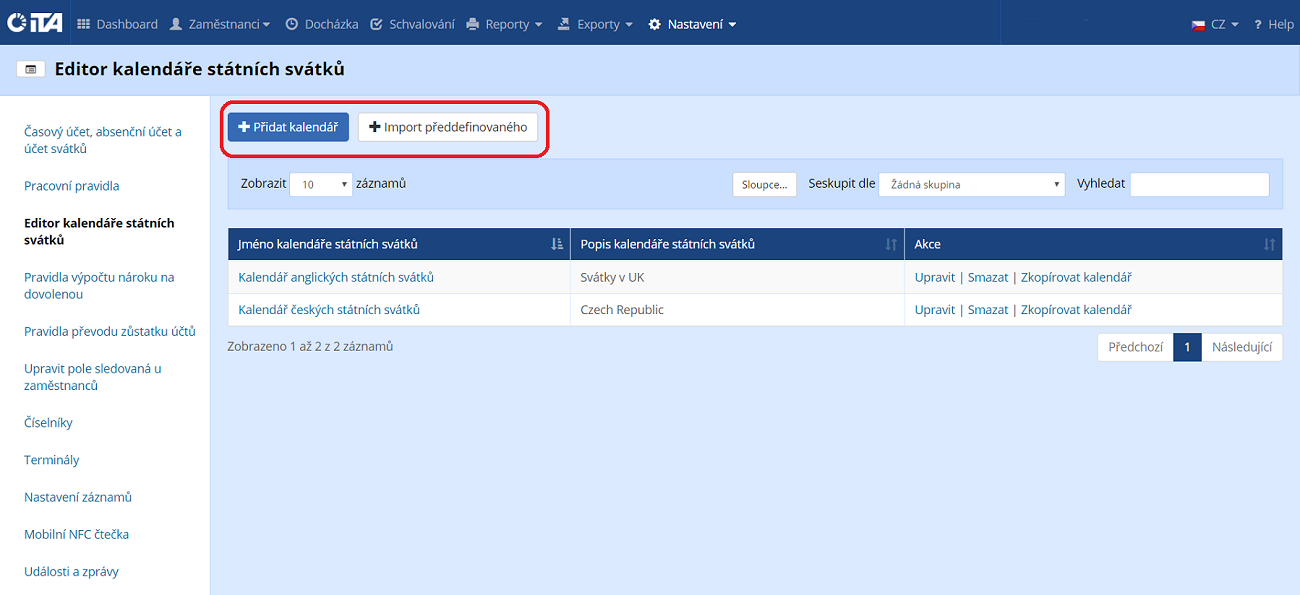Open Help from the top right

1274,24
